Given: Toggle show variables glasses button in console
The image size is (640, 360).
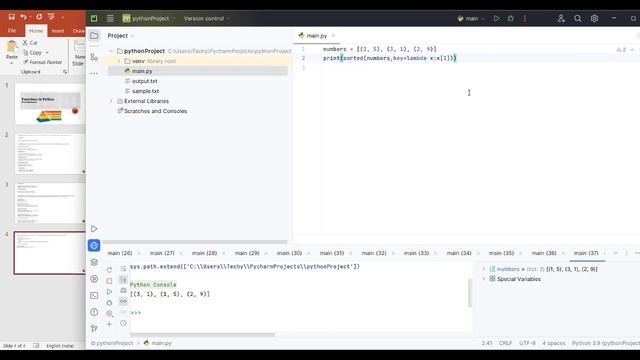Looking at the screenshot, I should coord(123,301).
